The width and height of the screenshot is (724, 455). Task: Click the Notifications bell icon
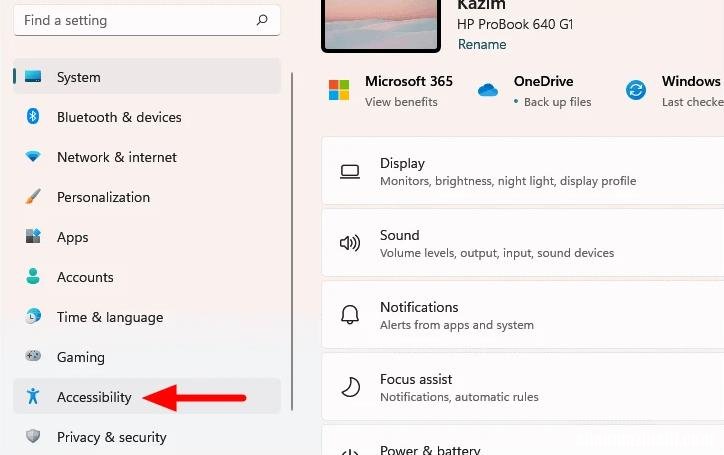[x=350, y=315]
